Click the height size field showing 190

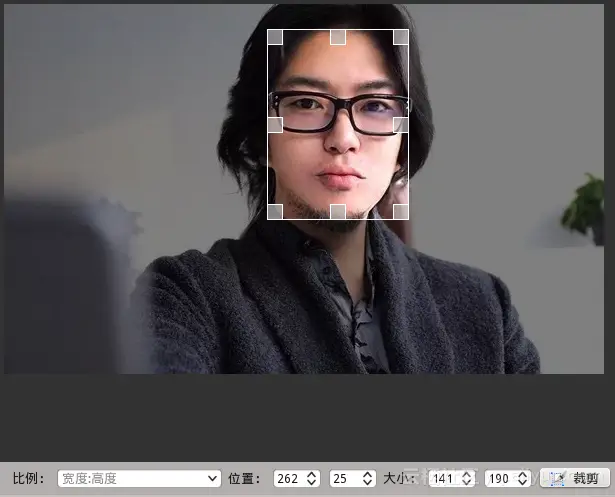tap(499, 479)
